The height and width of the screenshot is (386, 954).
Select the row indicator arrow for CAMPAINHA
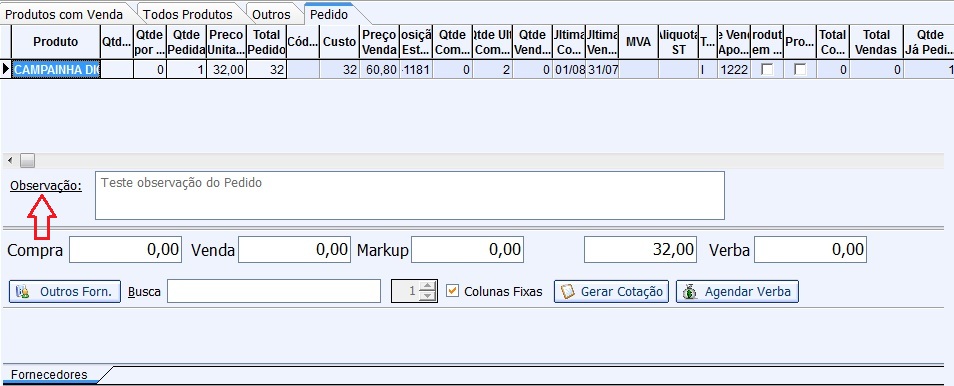(6, 70)
